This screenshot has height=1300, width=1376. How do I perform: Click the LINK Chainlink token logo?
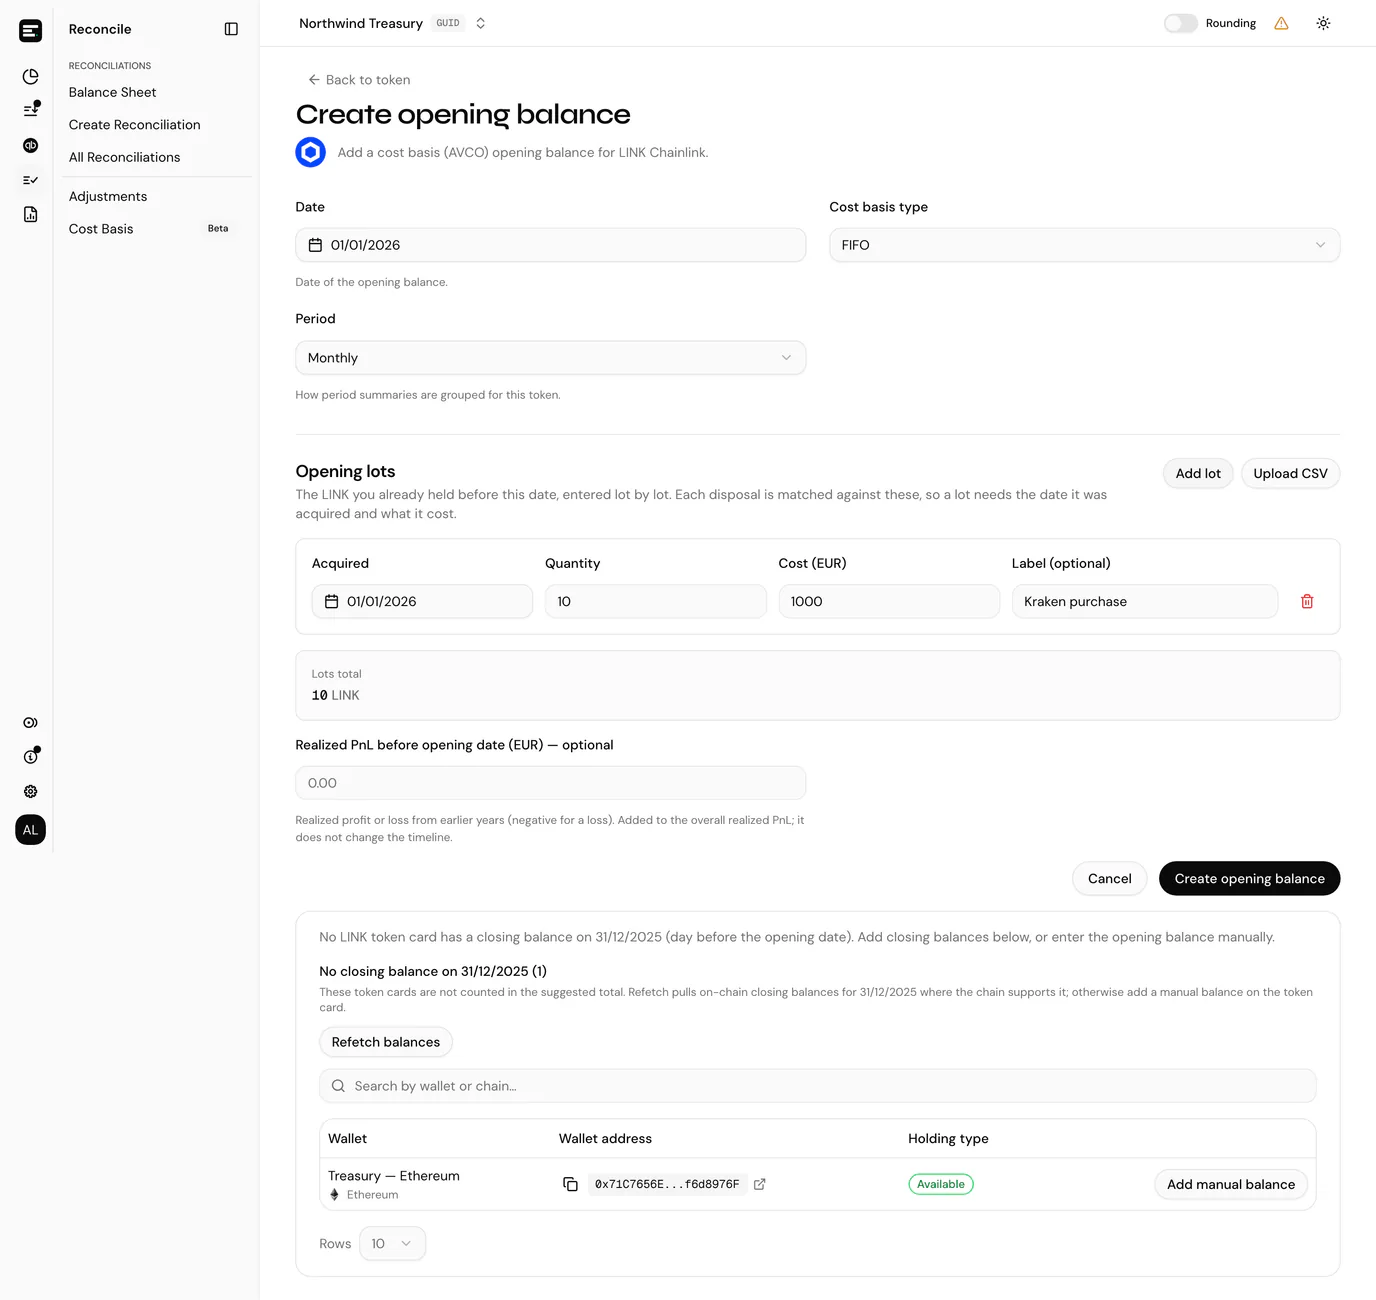pyautogui.click(x=311, y=152)
